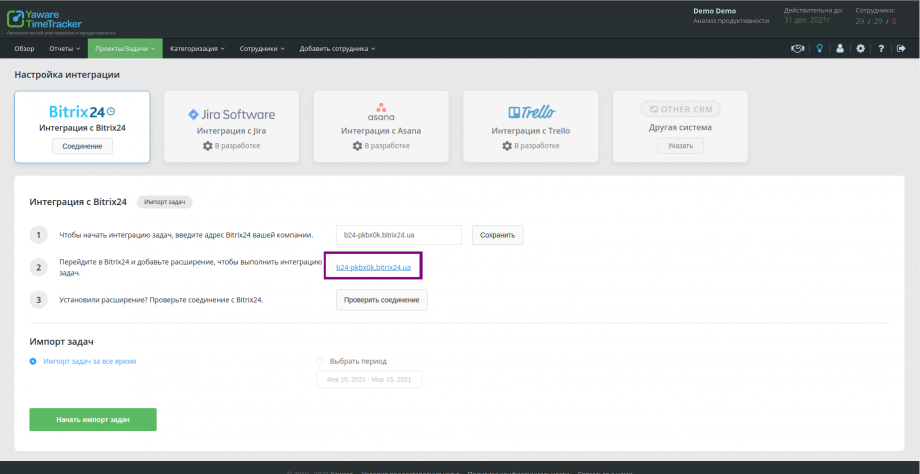This screenshot has width=920, height=474.
Task: Click the Интеграция с Asana label
Action: 381,131
